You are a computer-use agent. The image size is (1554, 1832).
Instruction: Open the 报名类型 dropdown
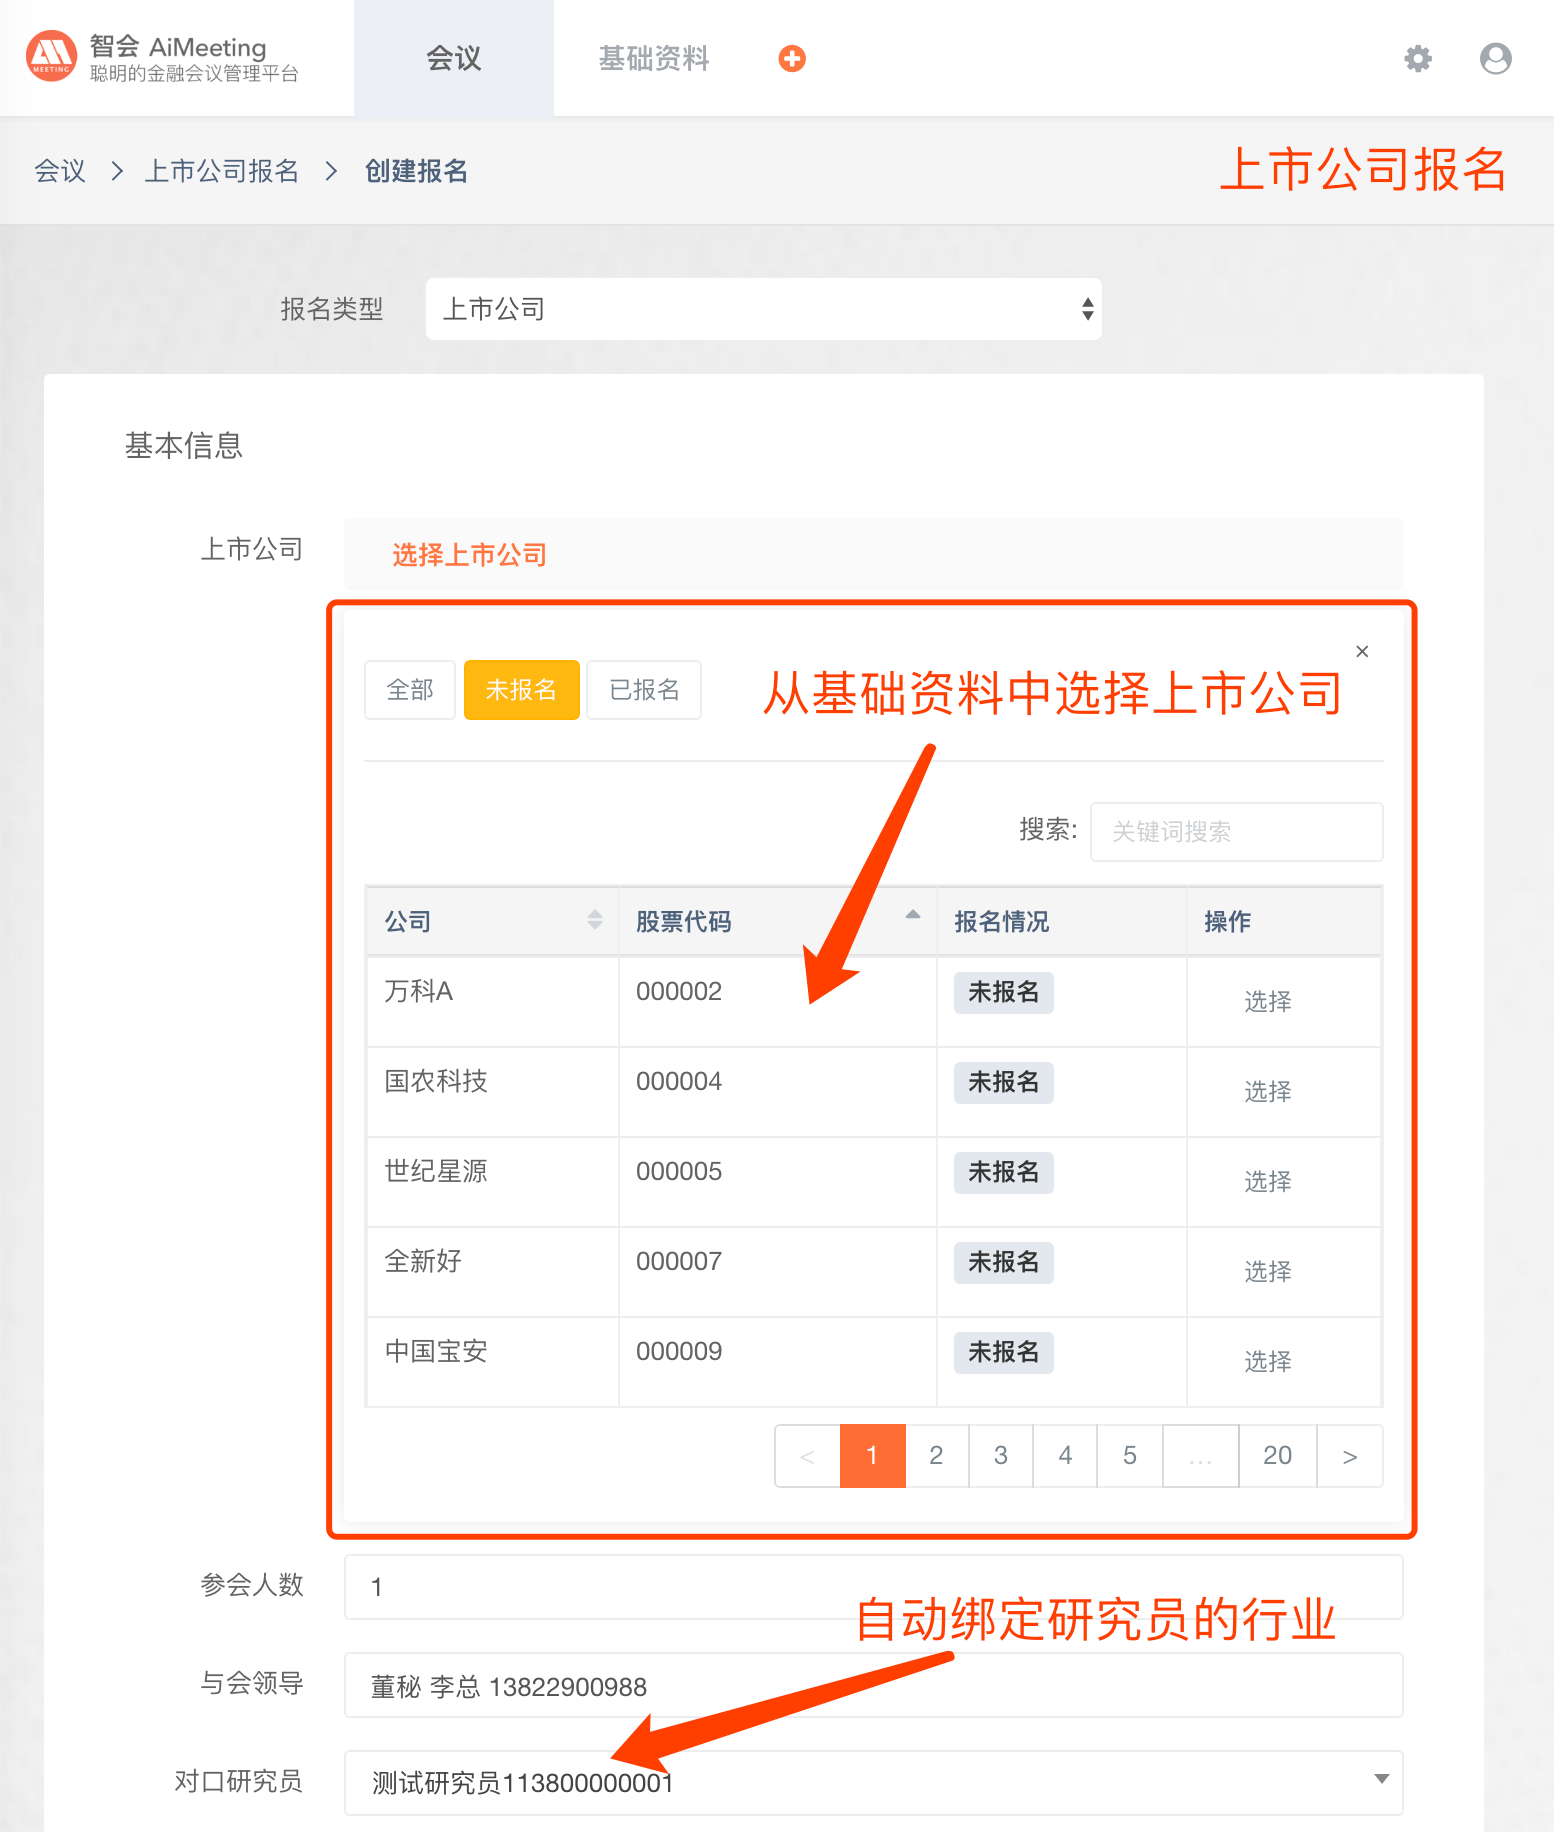763,310
